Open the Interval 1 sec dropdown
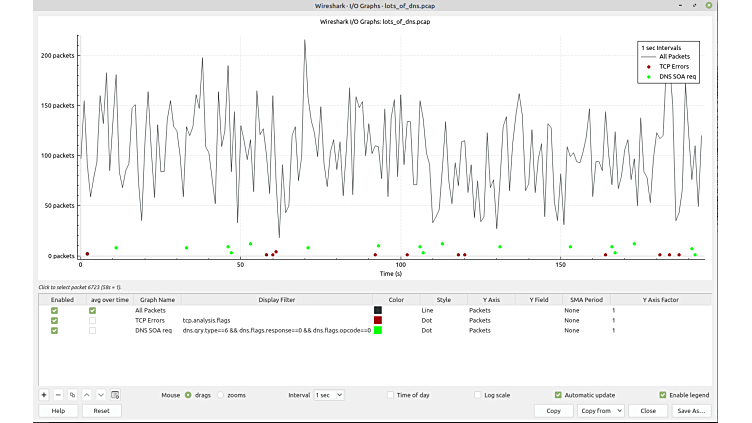Screen dimensions: 752x423 329,395
